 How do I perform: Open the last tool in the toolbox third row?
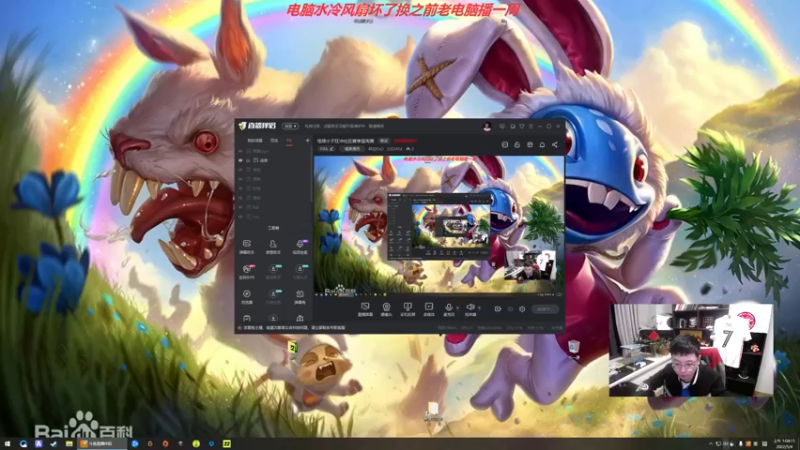(x=300, y=296)
